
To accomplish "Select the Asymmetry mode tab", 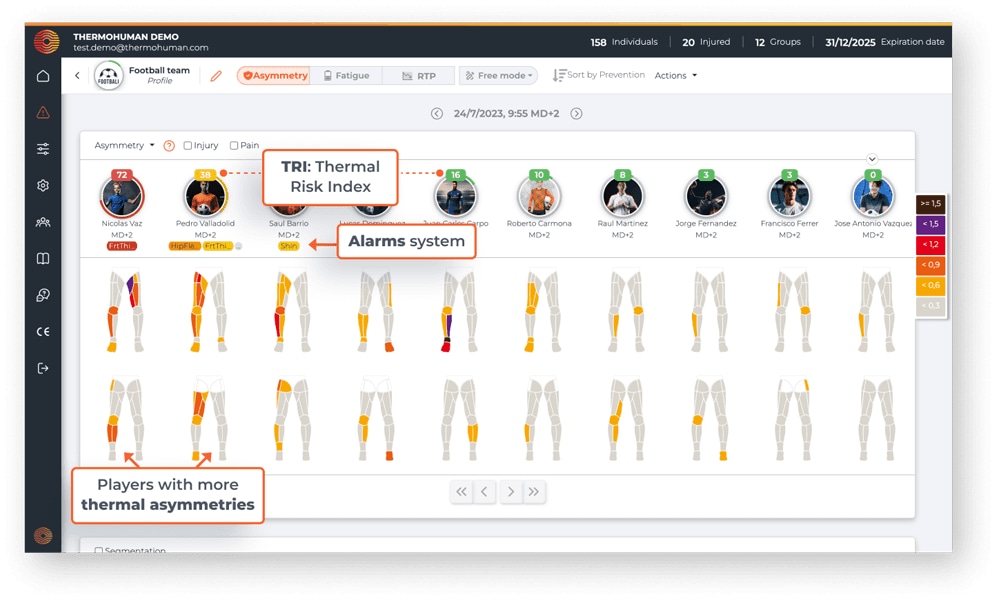I will [x=274, y=75].
